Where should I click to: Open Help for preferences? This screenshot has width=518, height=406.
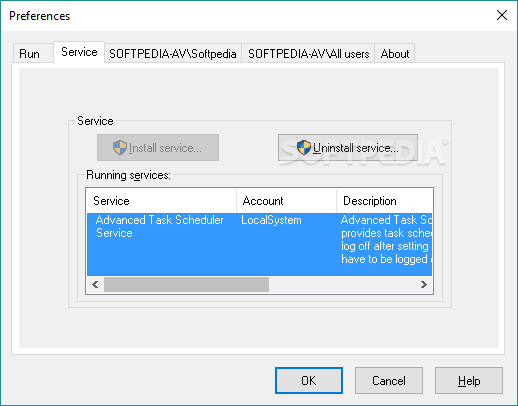469,380
